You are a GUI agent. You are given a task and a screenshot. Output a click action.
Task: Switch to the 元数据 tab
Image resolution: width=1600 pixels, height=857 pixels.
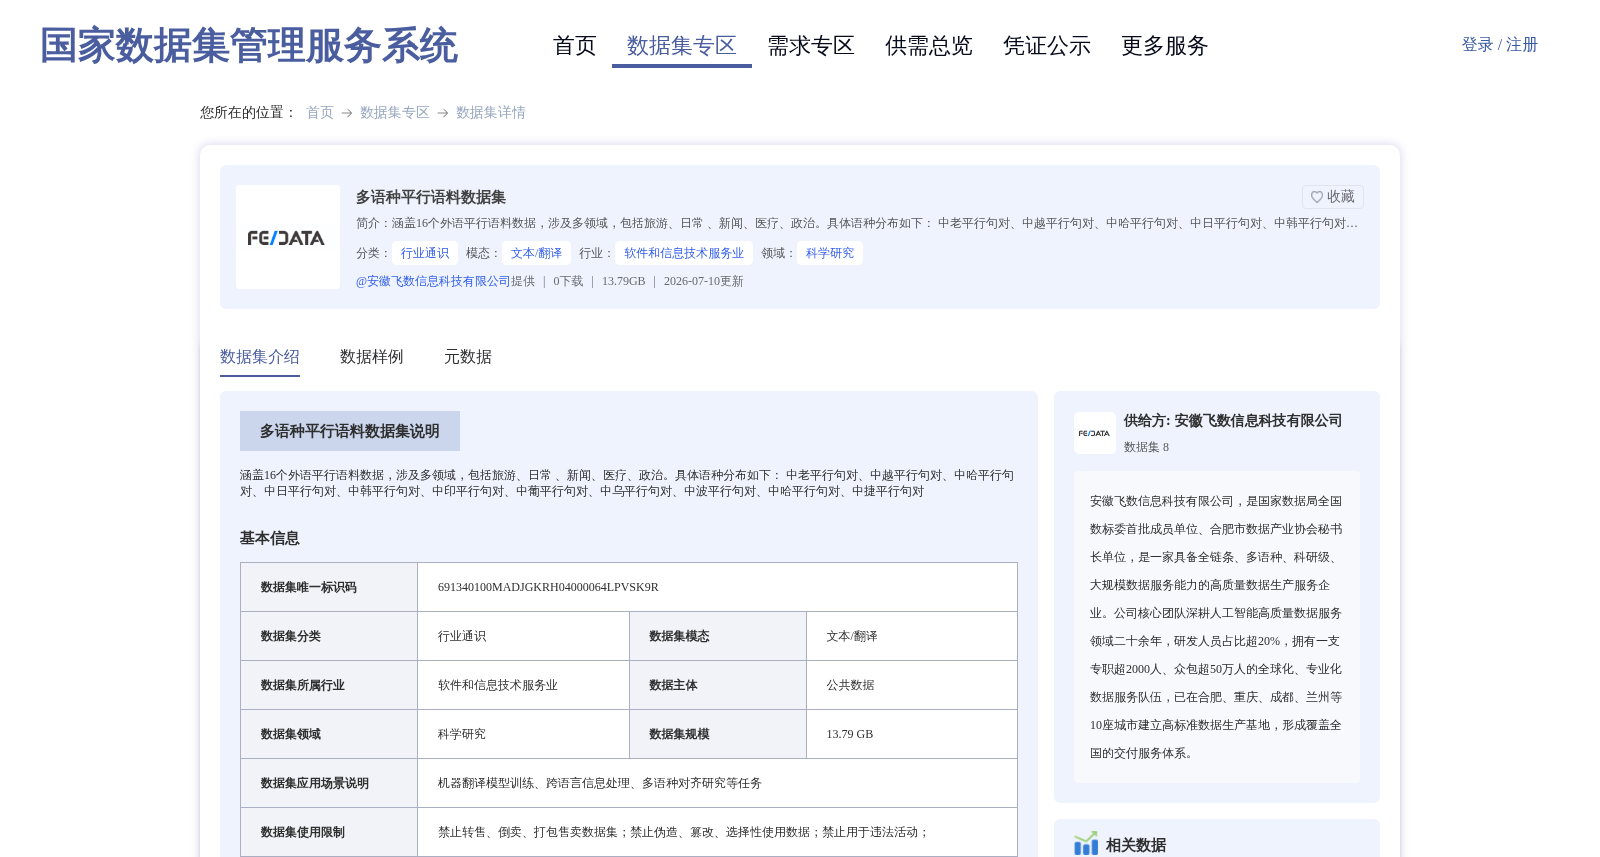click(468, 357)
